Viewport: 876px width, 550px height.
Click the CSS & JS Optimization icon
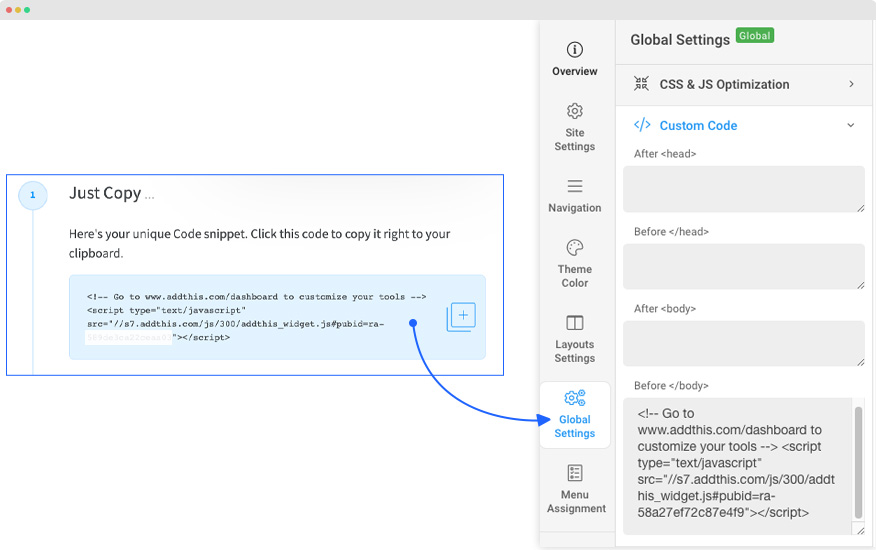point(641,84)
